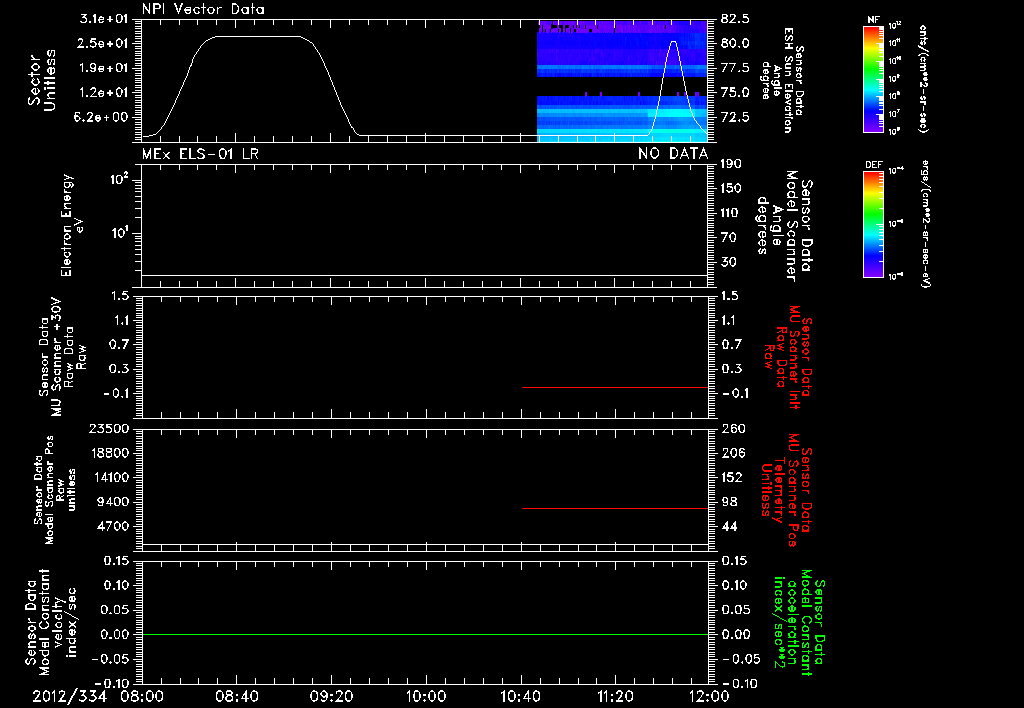The image size is (1024, 708).
Task: Select the 'NPI Vector Data' panel title
Action: pyautogui.click(x=203, y=9)
